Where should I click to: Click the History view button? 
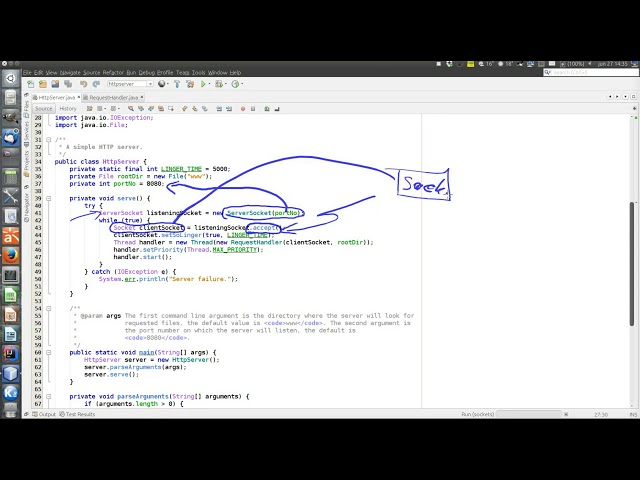point(68,109)
